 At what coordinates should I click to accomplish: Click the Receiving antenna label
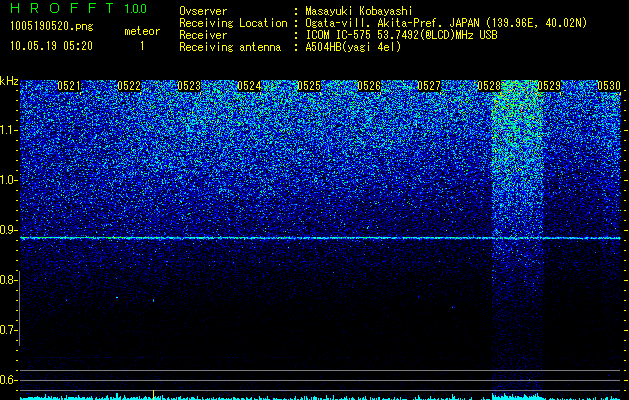click(x=230, y=47)
